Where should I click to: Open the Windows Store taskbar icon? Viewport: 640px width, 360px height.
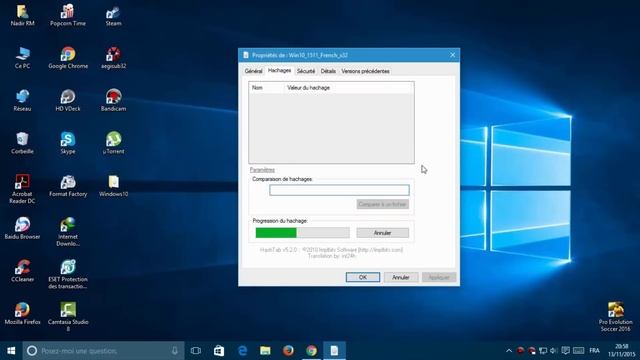click(219, 351)
